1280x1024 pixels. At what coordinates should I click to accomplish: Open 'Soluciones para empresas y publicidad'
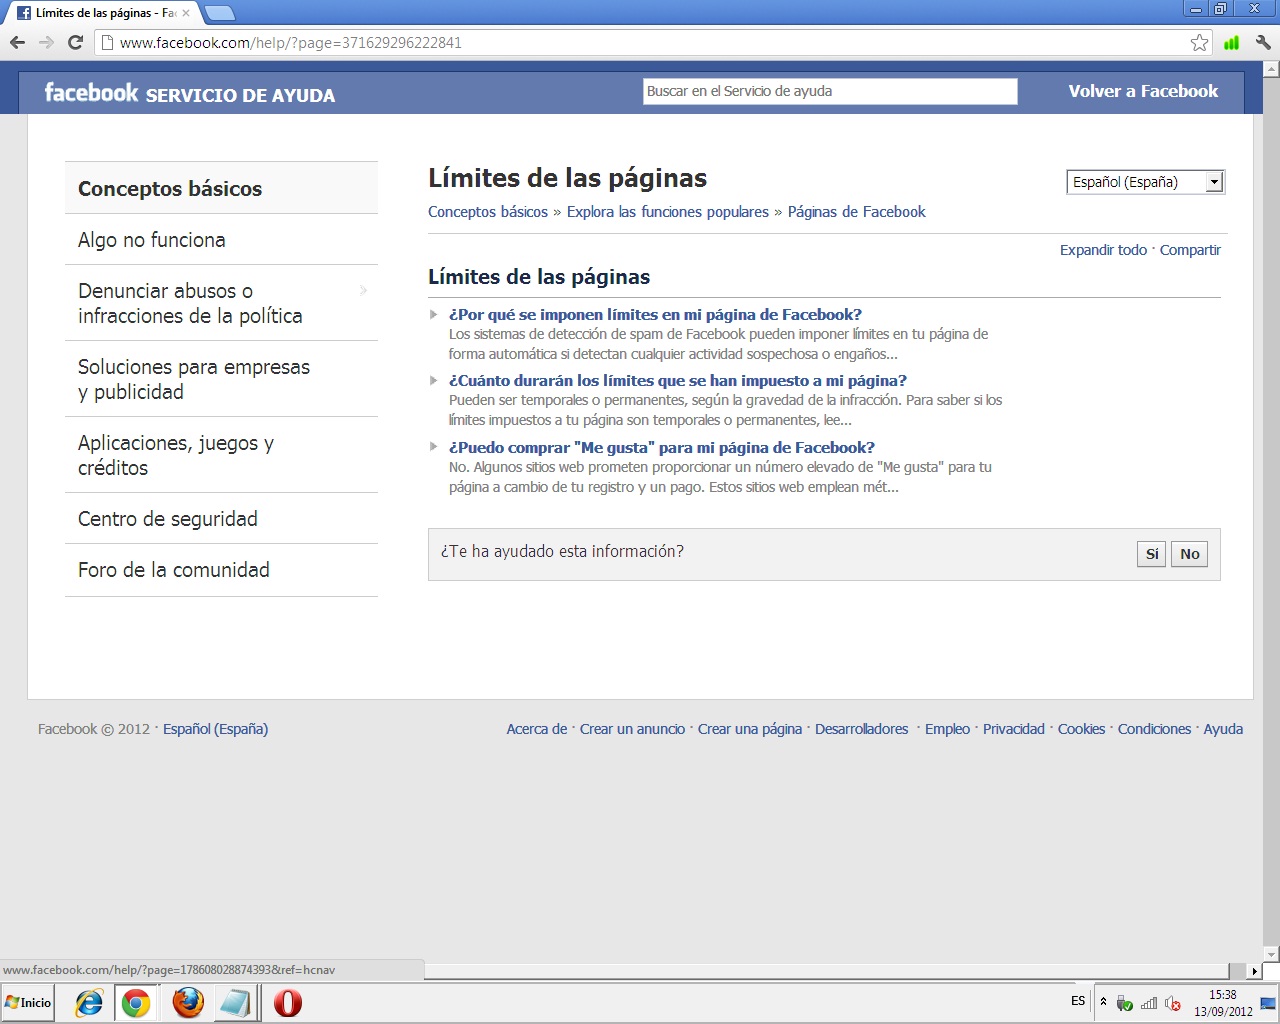(221, 379)
